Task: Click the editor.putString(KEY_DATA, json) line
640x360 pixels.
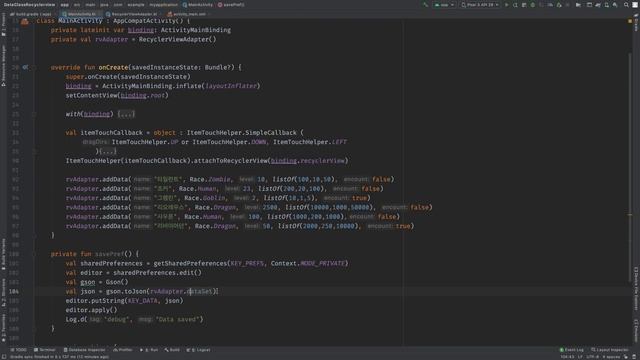Action: coord(124,300)
